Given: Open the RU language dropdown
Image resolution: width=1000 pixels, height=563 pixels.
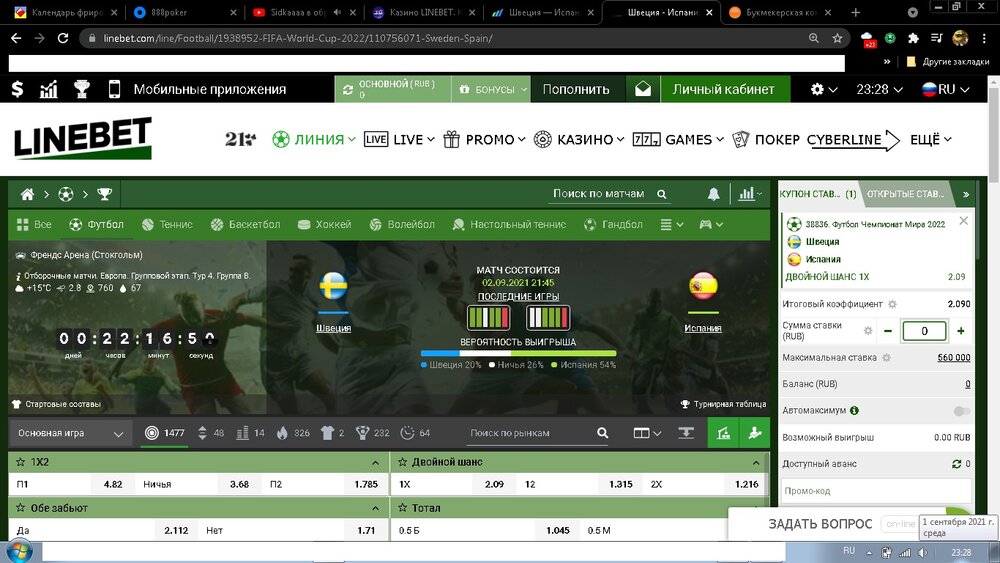Looking at the screenshot, I should (946, 89).
